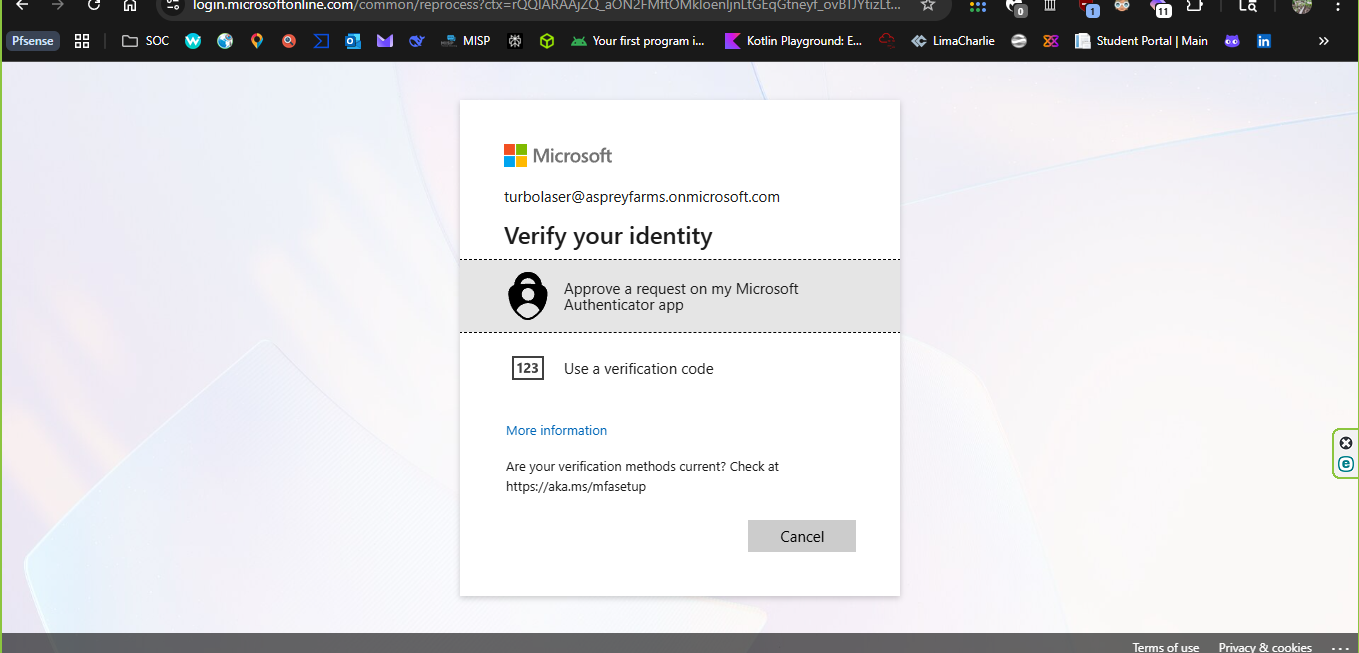The image size is (1359, 653).
Task: Open the browser home page icon
Action: [130, 5]
